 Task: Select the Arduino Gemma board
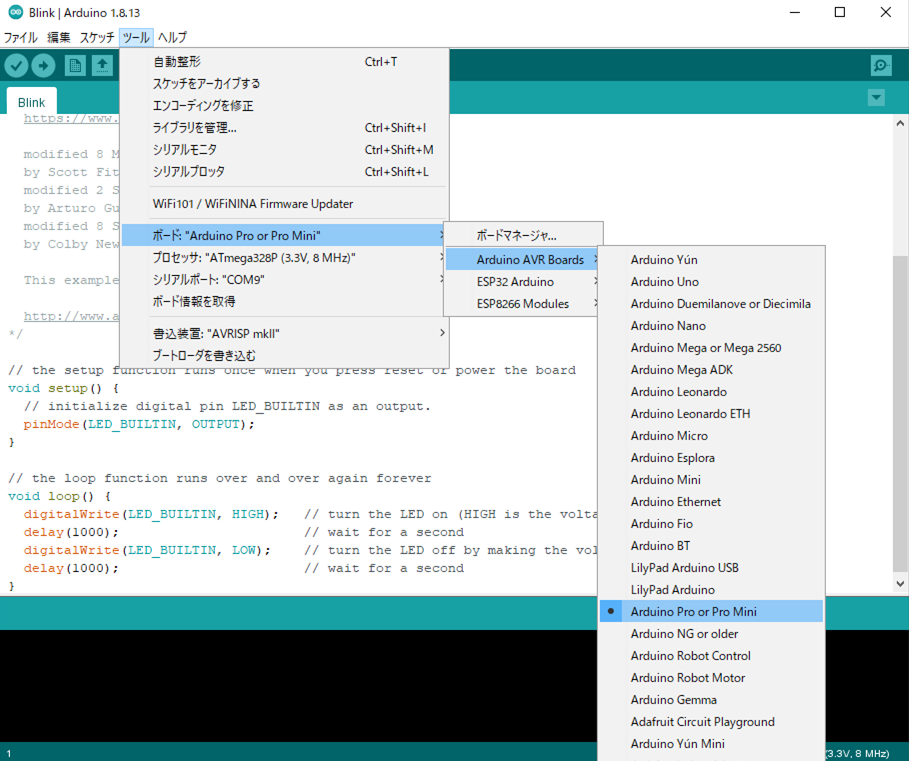(x=711, y=700)
